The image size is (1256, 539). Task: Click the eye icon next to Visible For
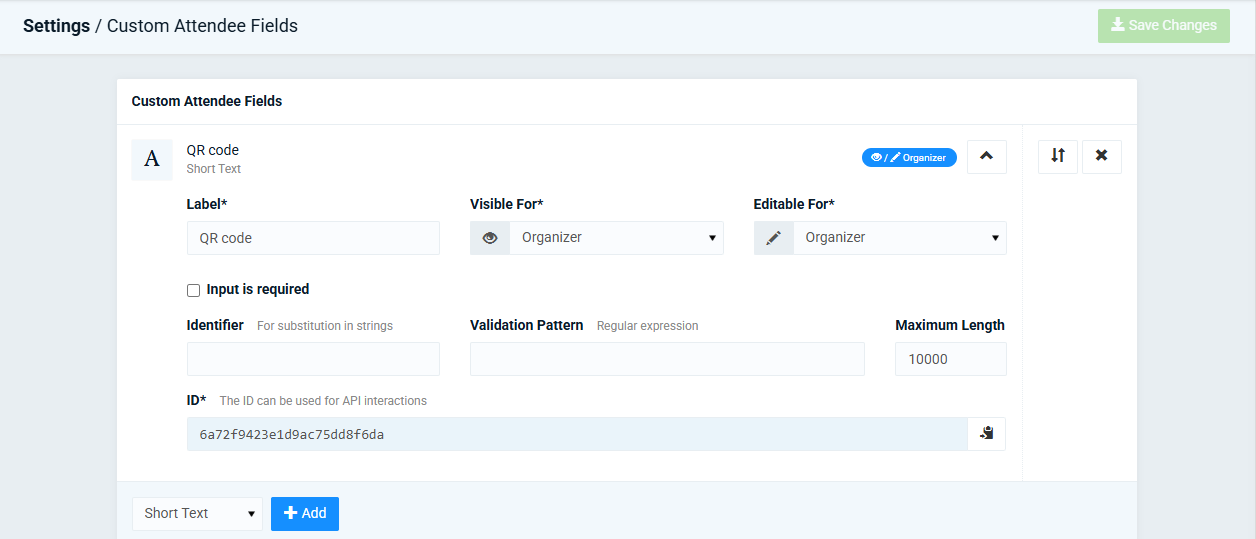click(x=490, y=238)
